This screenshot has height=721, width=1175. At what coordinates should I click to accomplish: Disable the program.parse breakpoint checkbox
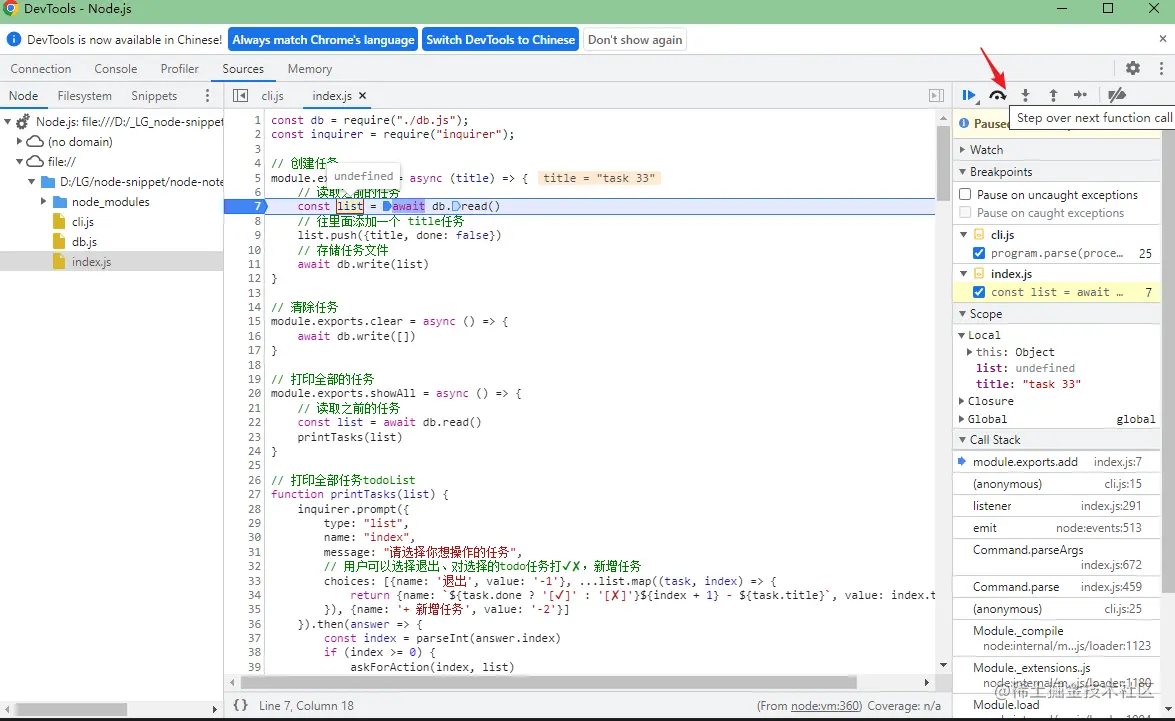(979, 253)
